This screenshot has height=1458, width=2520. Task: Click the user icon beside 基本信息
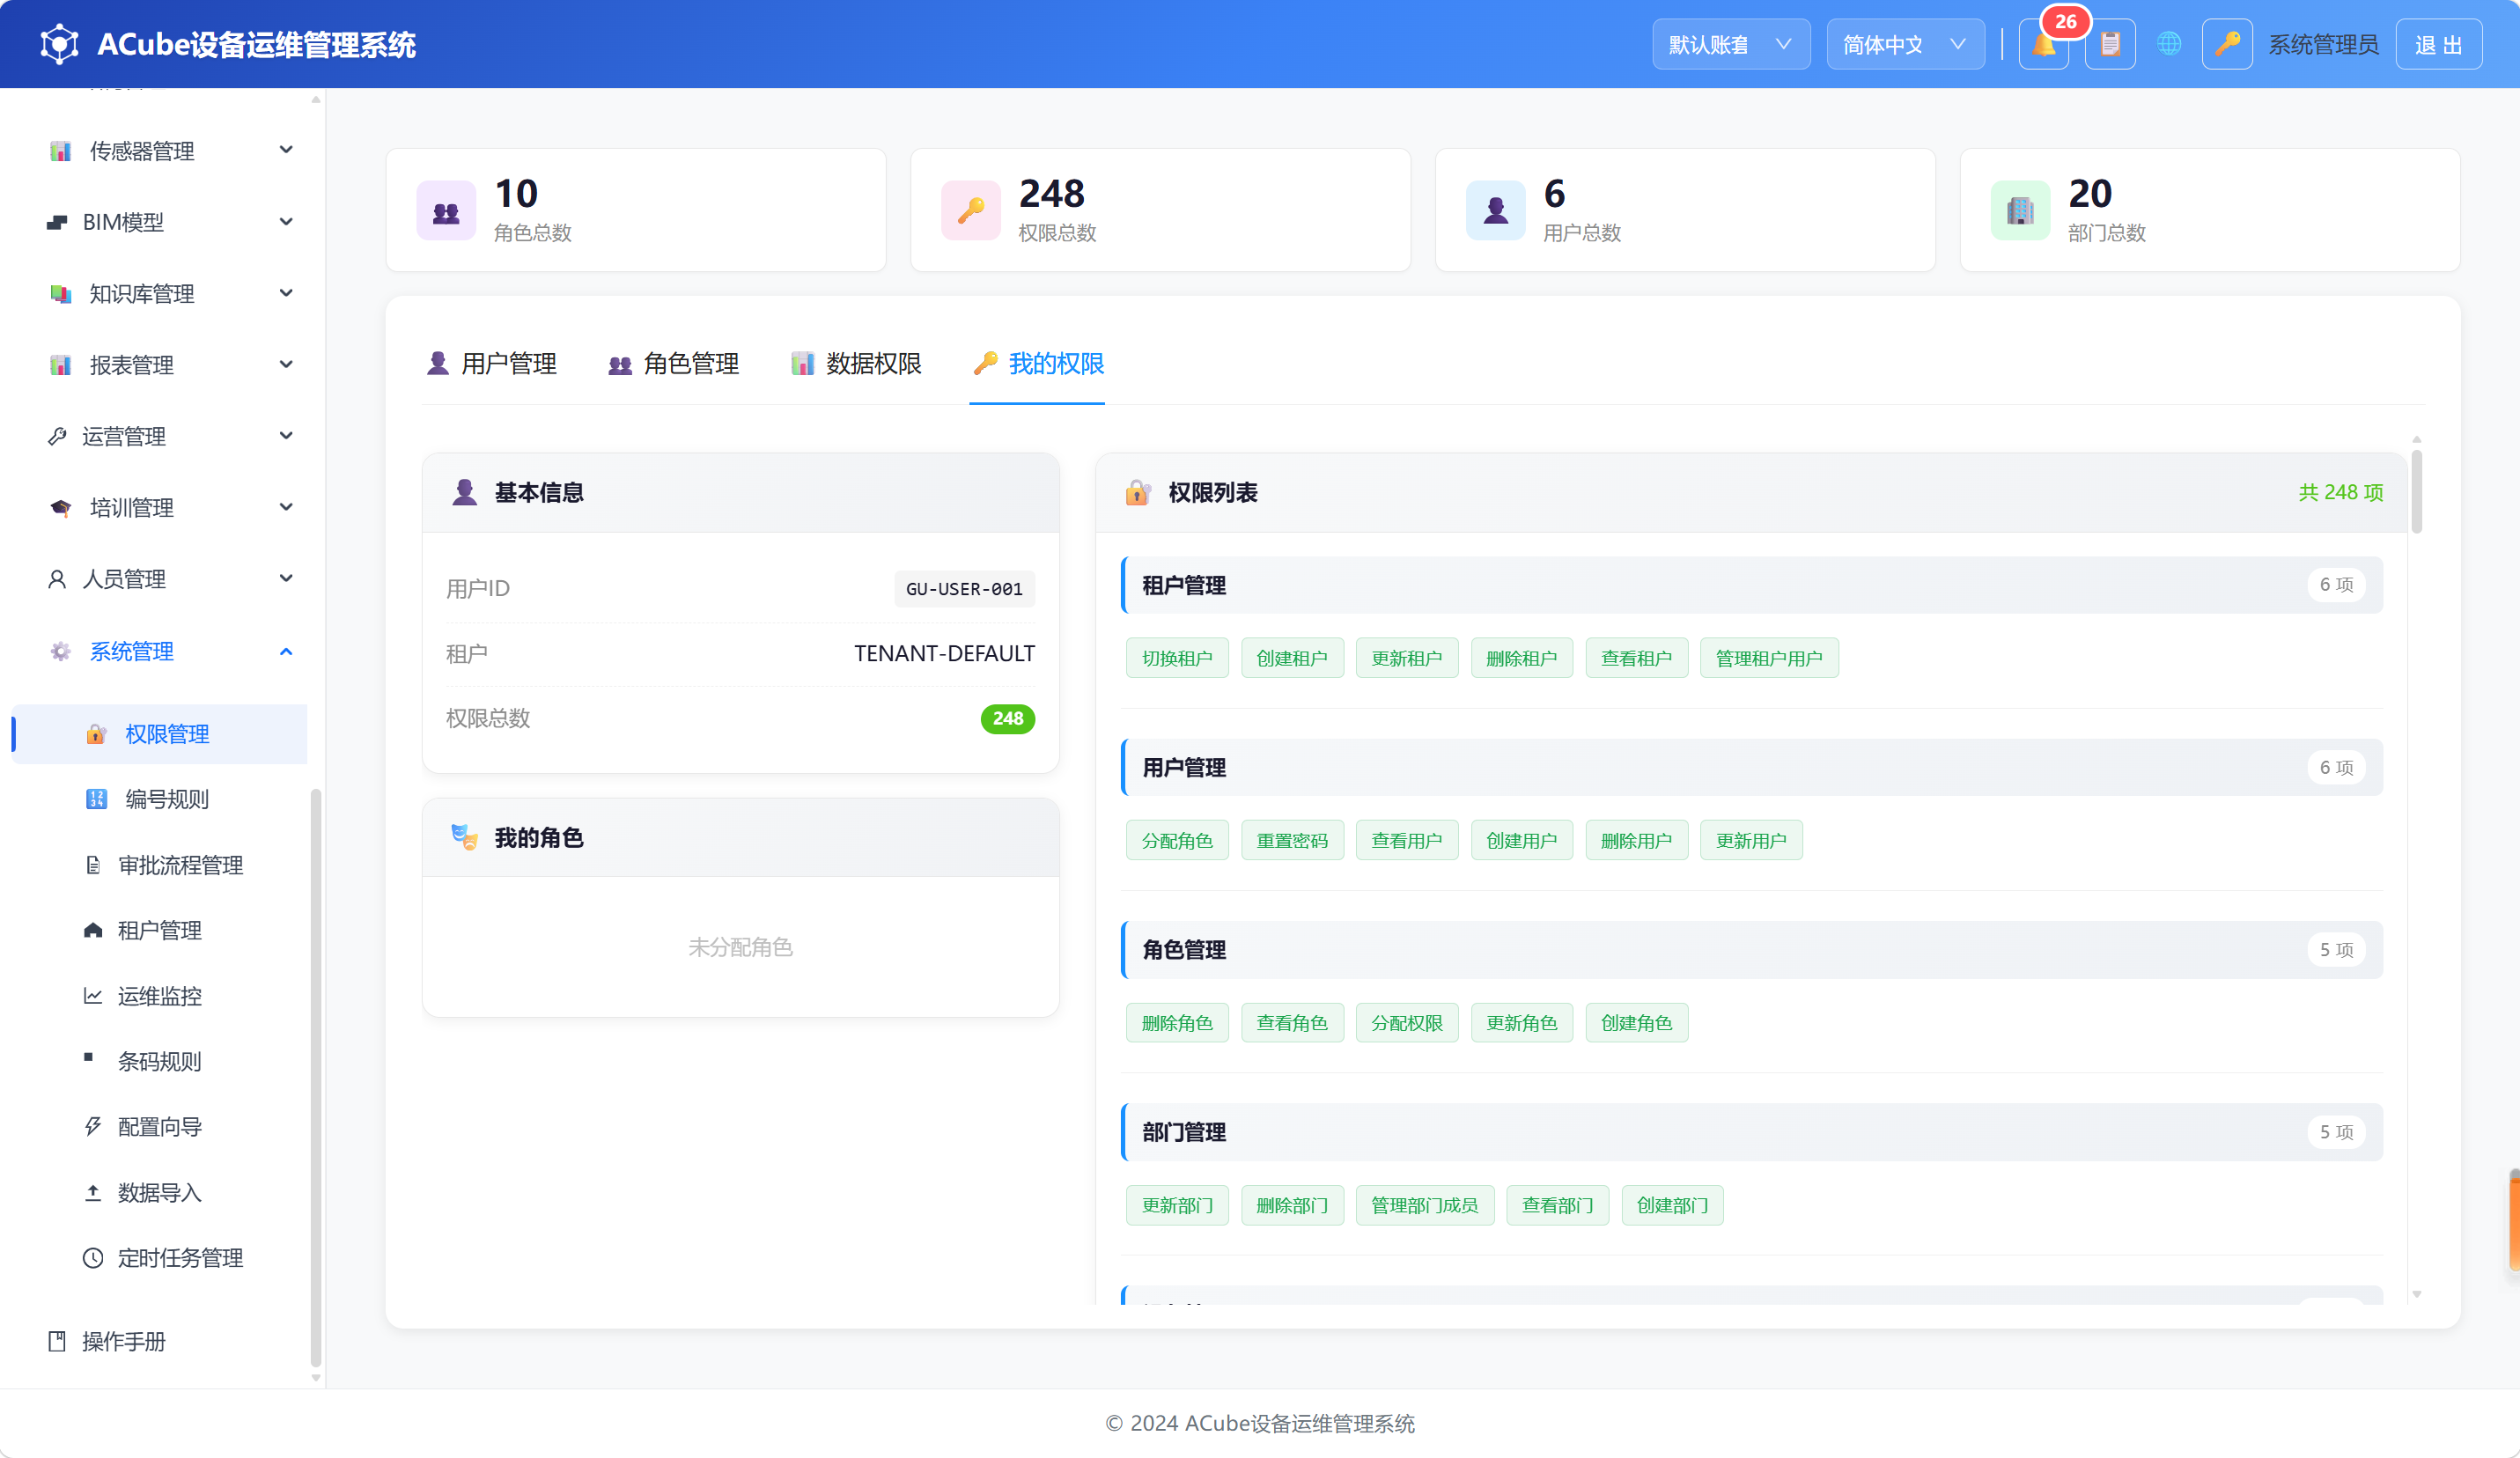tap(464, 492)
